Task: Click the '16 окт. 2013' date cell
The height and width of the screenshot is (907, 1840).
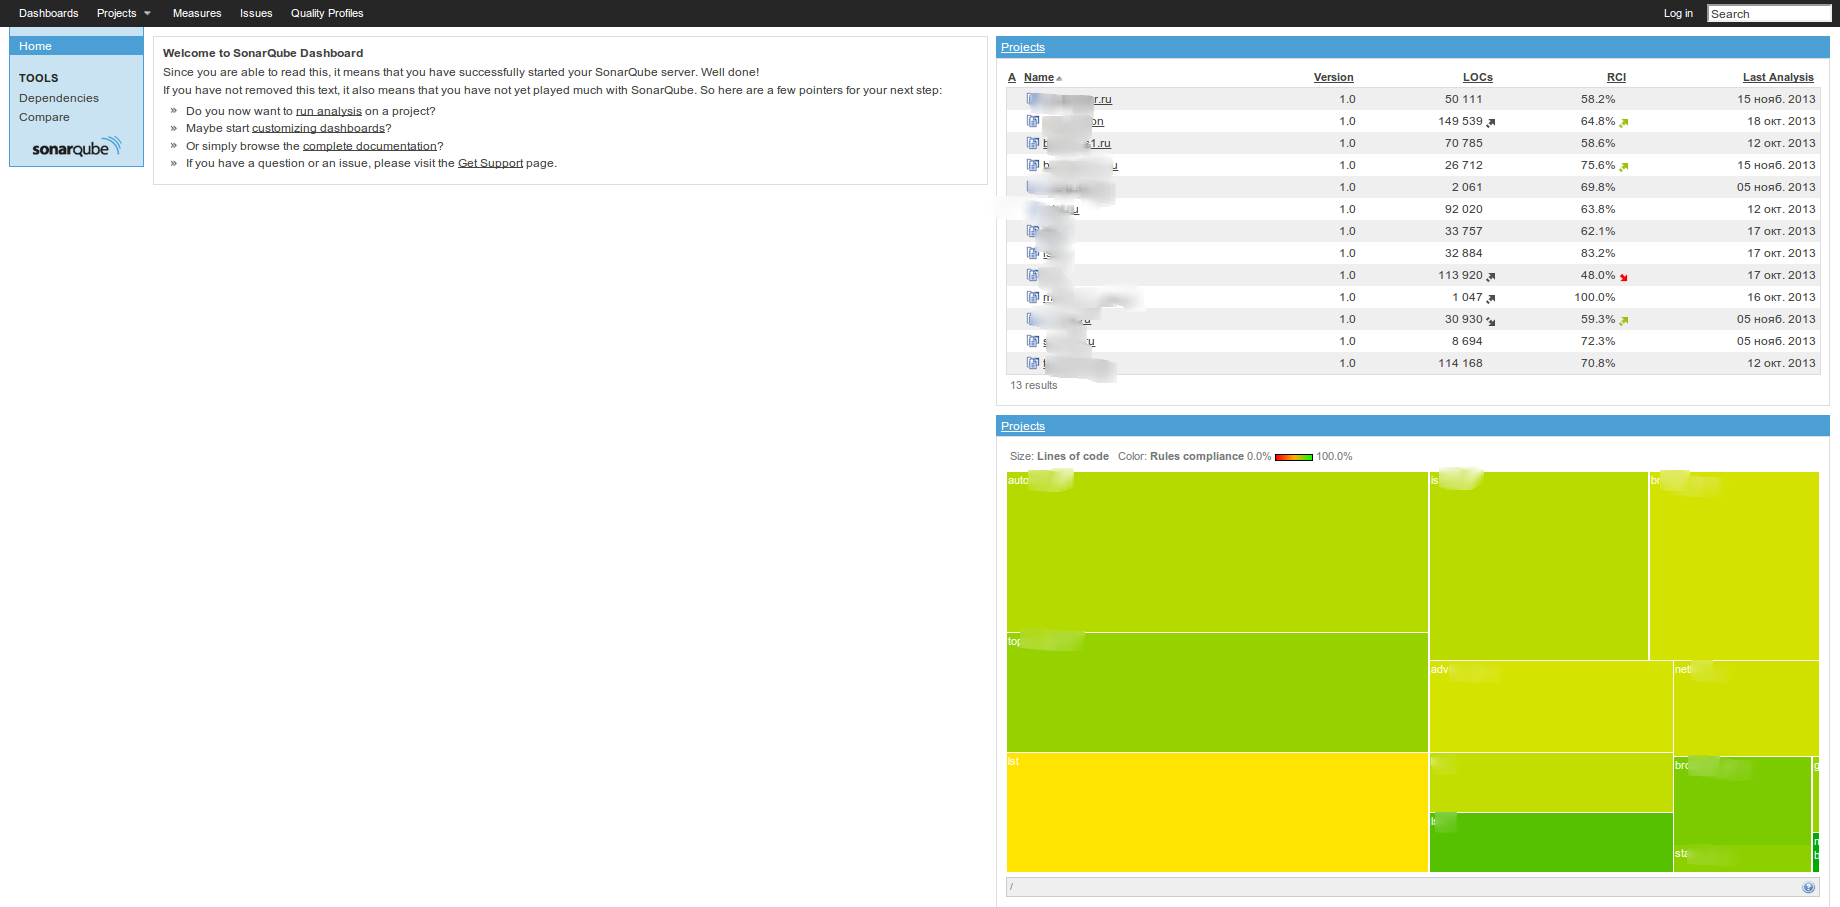Action: (1781, 297)
